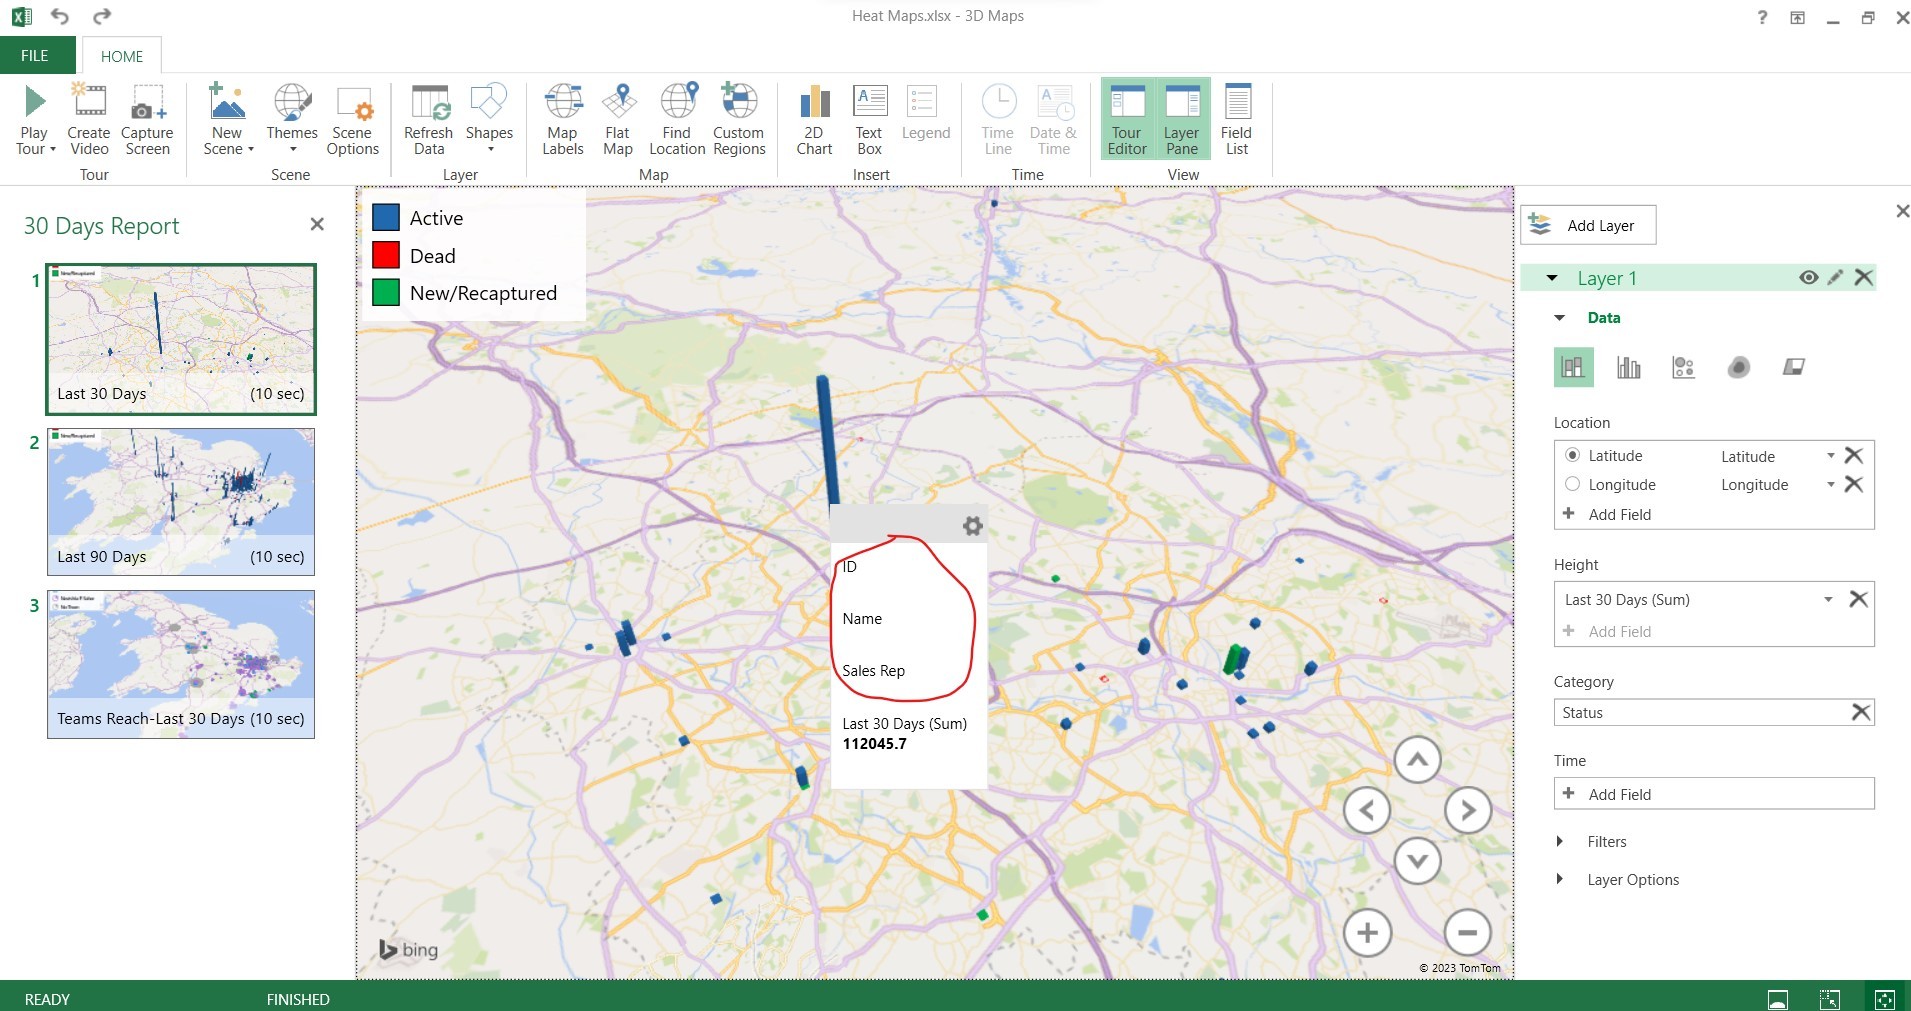Open the FILE tab
Viewport: 1911px width, 1011px height.
(x=35, y=56)
